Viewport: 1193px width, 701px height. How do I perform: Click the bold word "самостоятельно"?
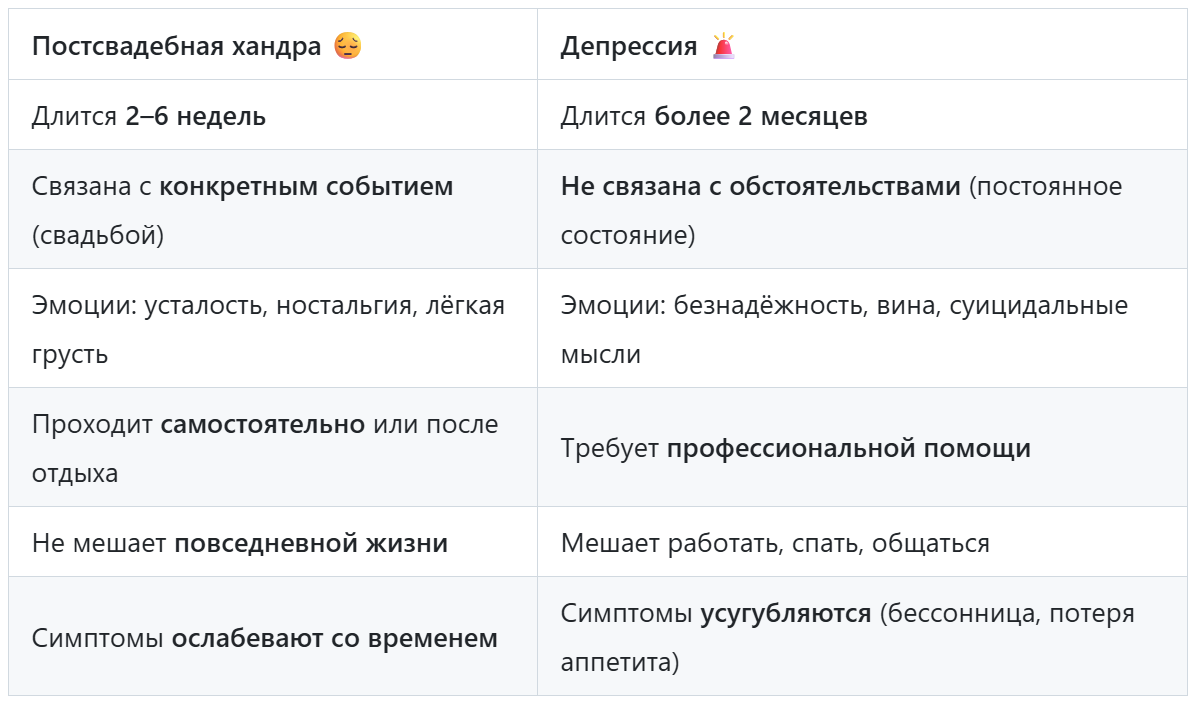pyautogui.click(x=263, y=424)
